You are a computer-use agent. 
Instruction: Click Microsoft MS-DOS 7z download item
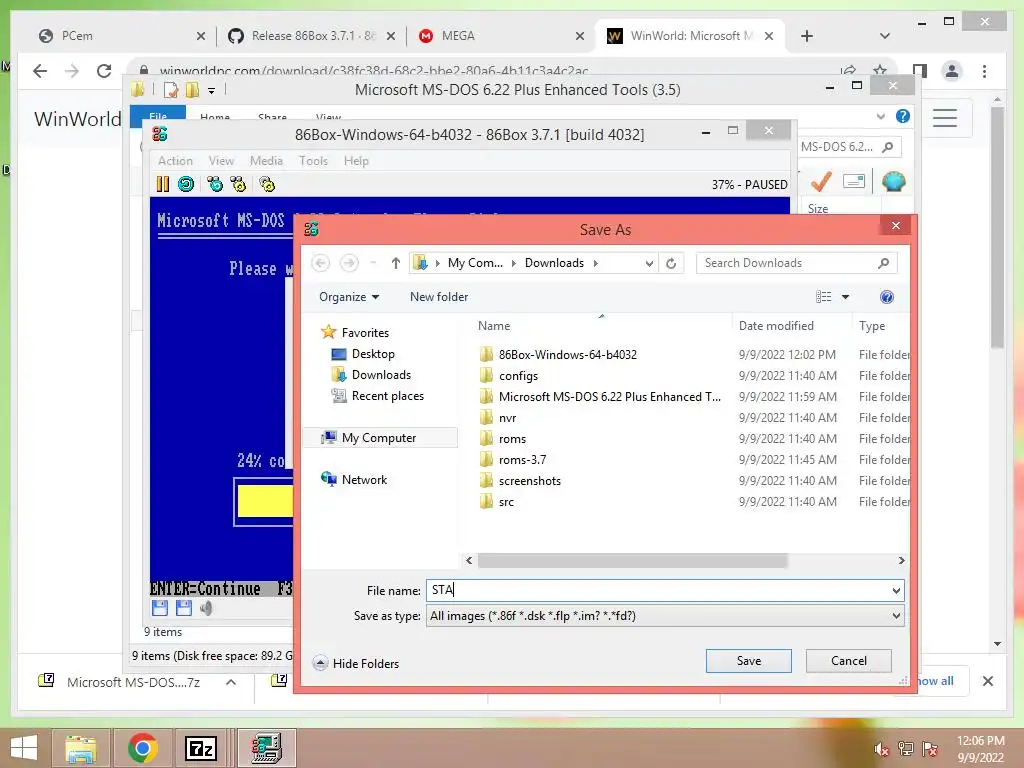(133, 682)
